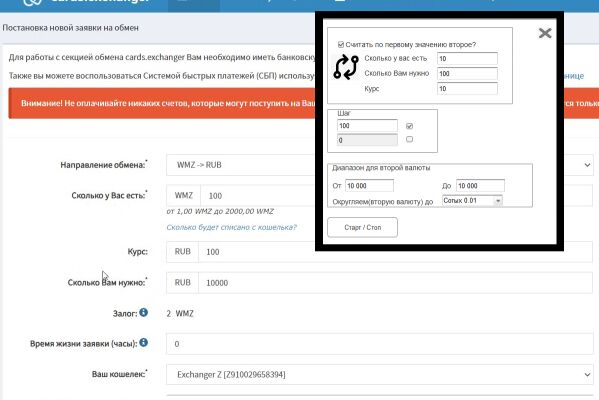Open the 'Сколько будет списано с кошелька?' link
Image resolution: width=599 pixels, height=400 pixels.
tap(232, 227)
